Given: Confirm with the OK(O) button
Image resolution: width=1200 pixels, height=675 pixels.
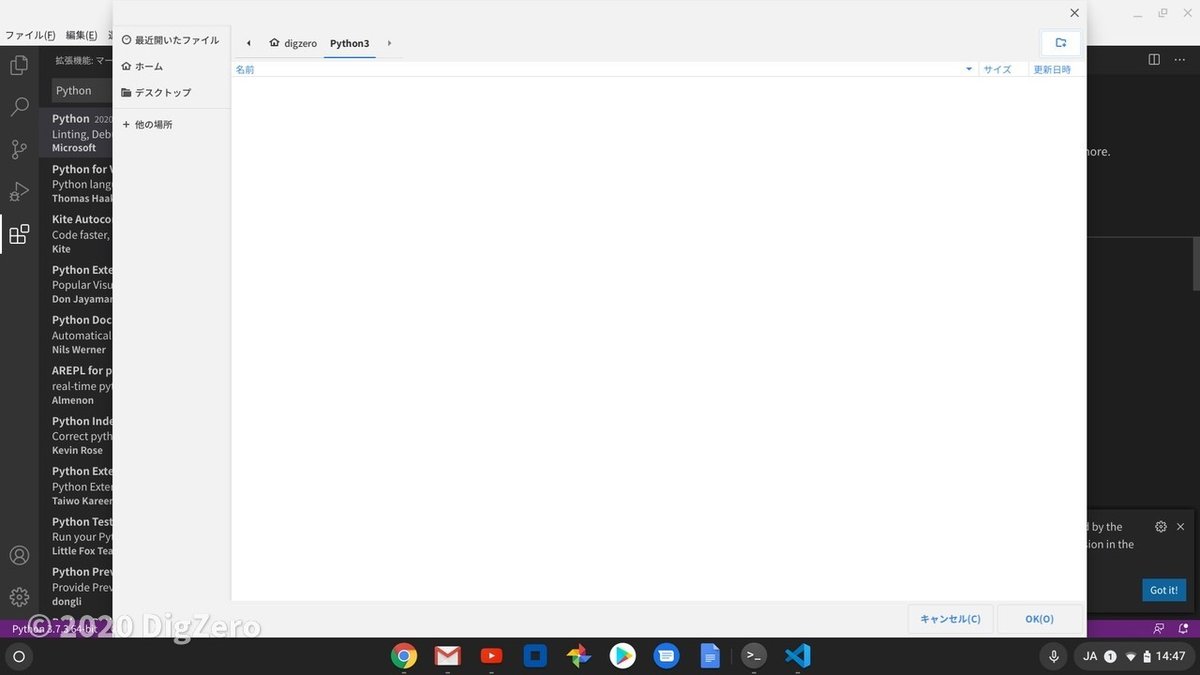Looking at the screenshot, I should point(1040,619).
